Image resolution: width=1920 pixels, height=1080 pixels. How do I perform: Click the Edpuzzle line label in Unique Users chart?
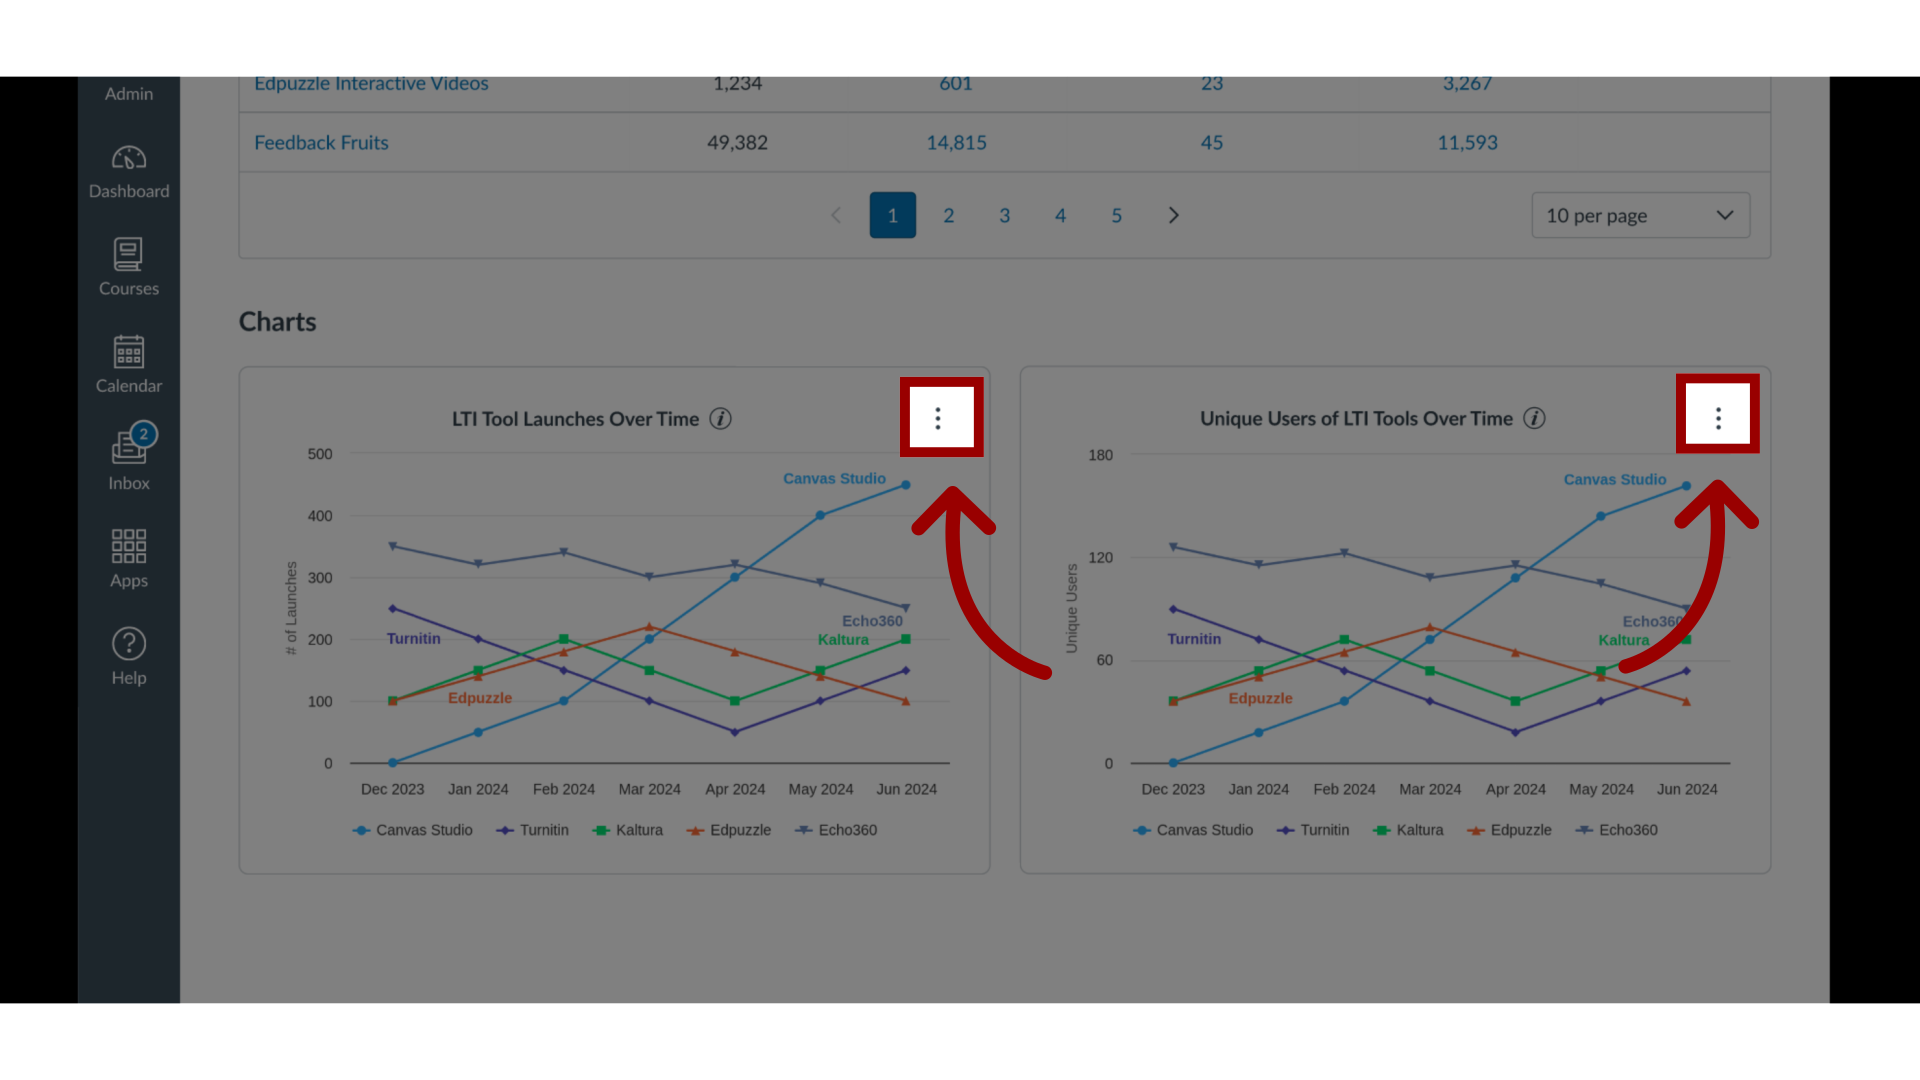coord(1260,698)
